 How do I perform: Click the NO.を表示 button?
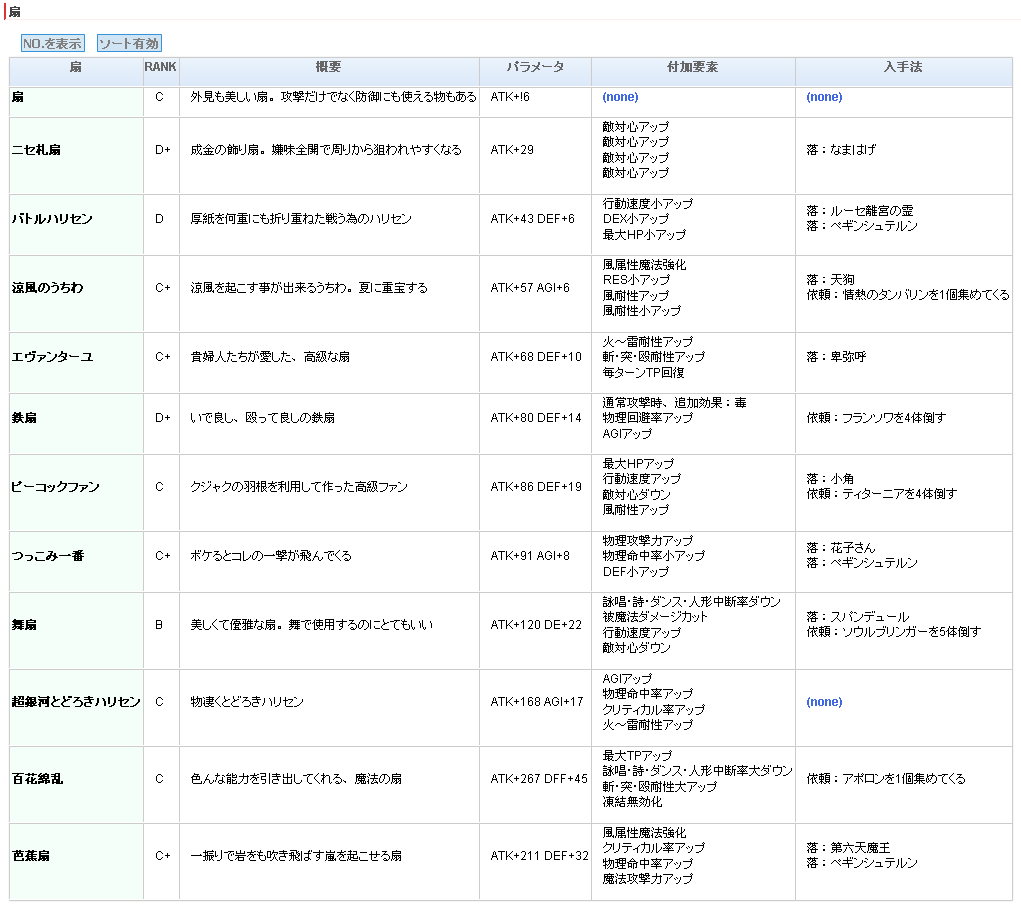(x=53, y=44)
